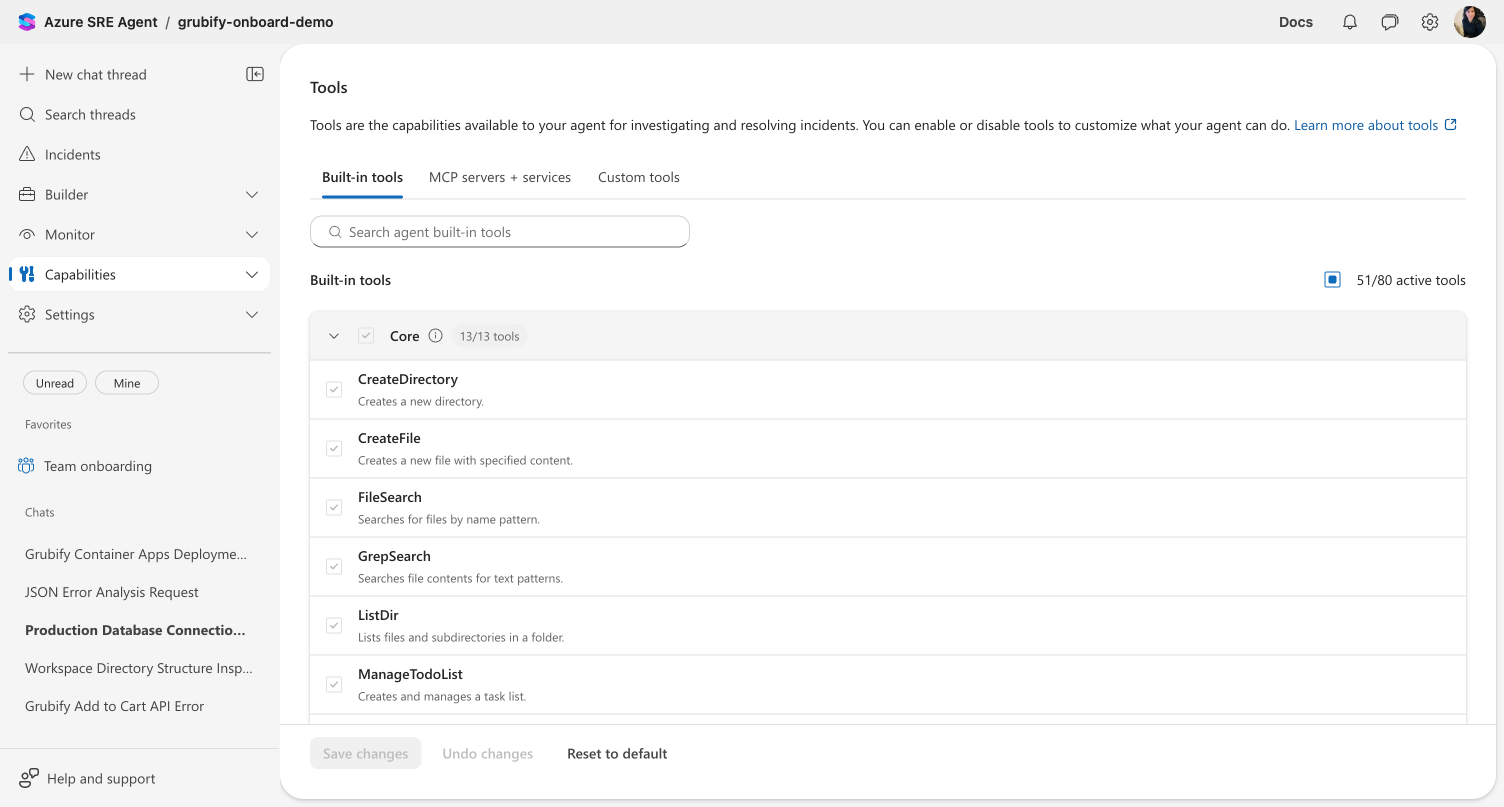This screenshot has width=1504, height=807.
Task: Click the info icon next to Core
Action: [x=435, y=336]
